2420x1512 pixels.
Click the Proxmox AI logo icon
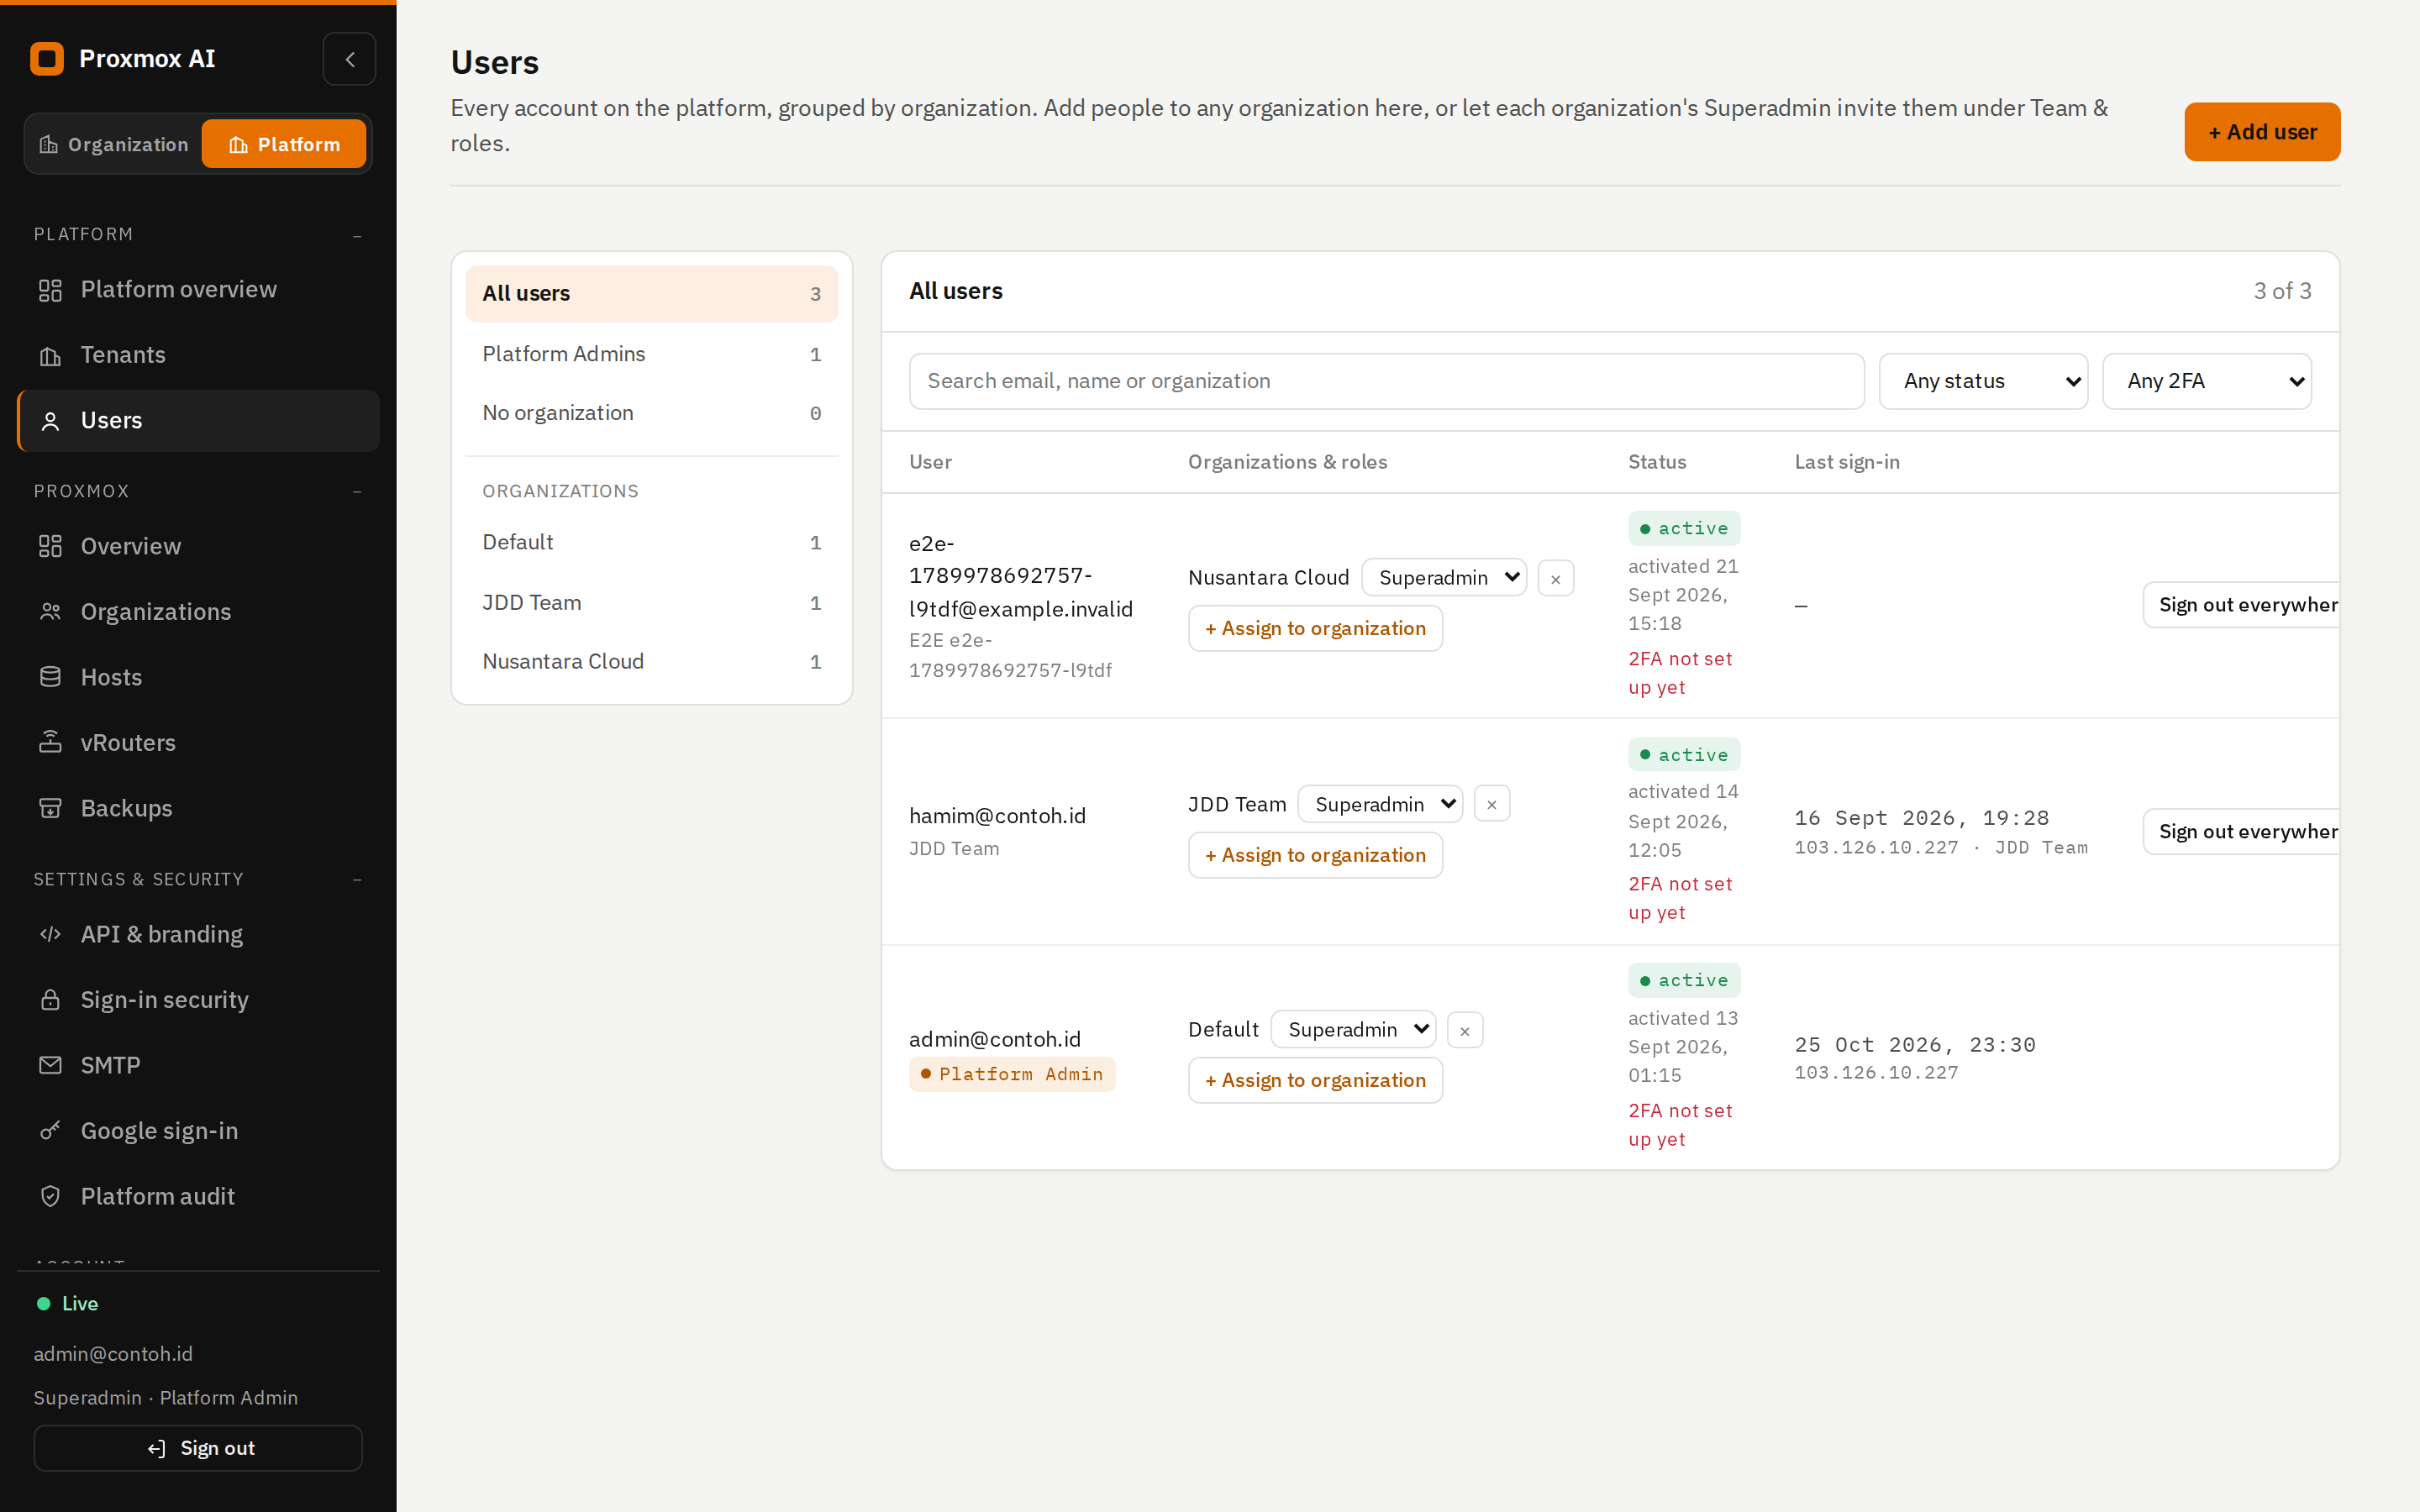(47, 59)
